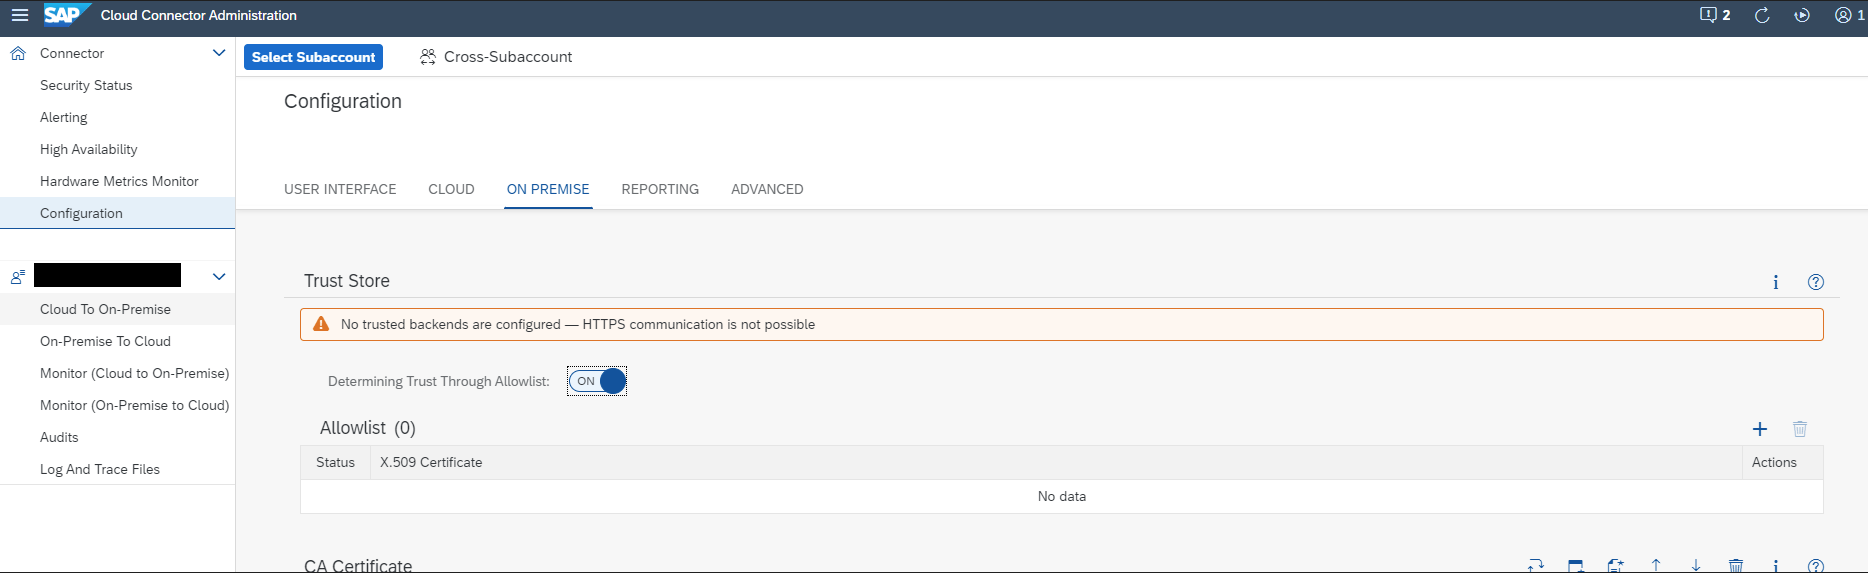Click the CA Certificate window download icon
Image resolution: width=1868 pixels, height=573 pixels.
tap(1576, 566)
